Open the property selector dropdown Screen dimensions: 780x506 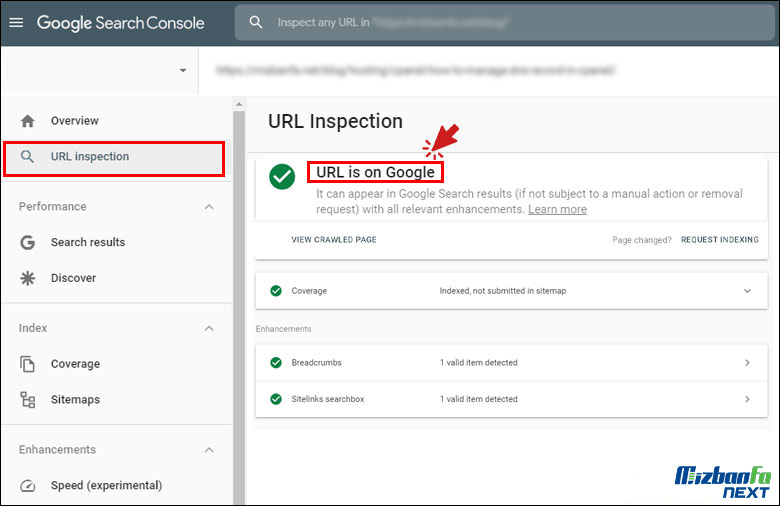click(183, 71)
